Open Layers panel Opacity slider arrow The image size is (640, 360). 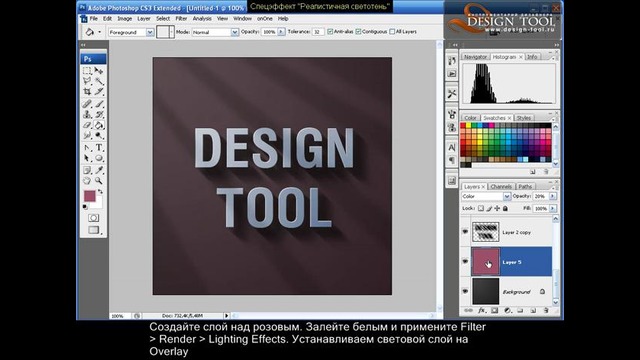(553, 196)
